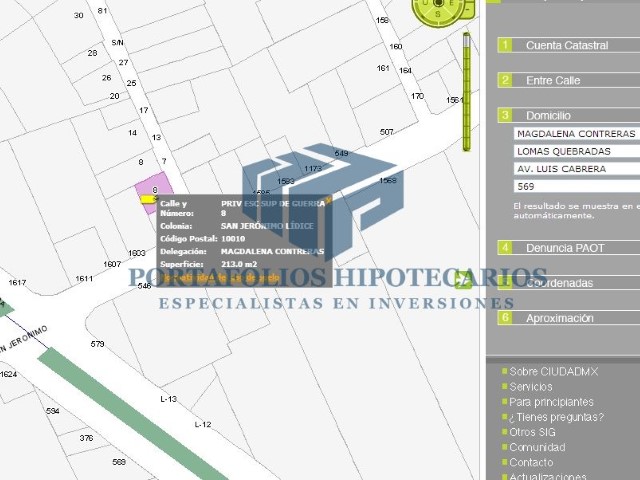
Task: Click the yellow marker on the pink parcel
Action: 149,199
